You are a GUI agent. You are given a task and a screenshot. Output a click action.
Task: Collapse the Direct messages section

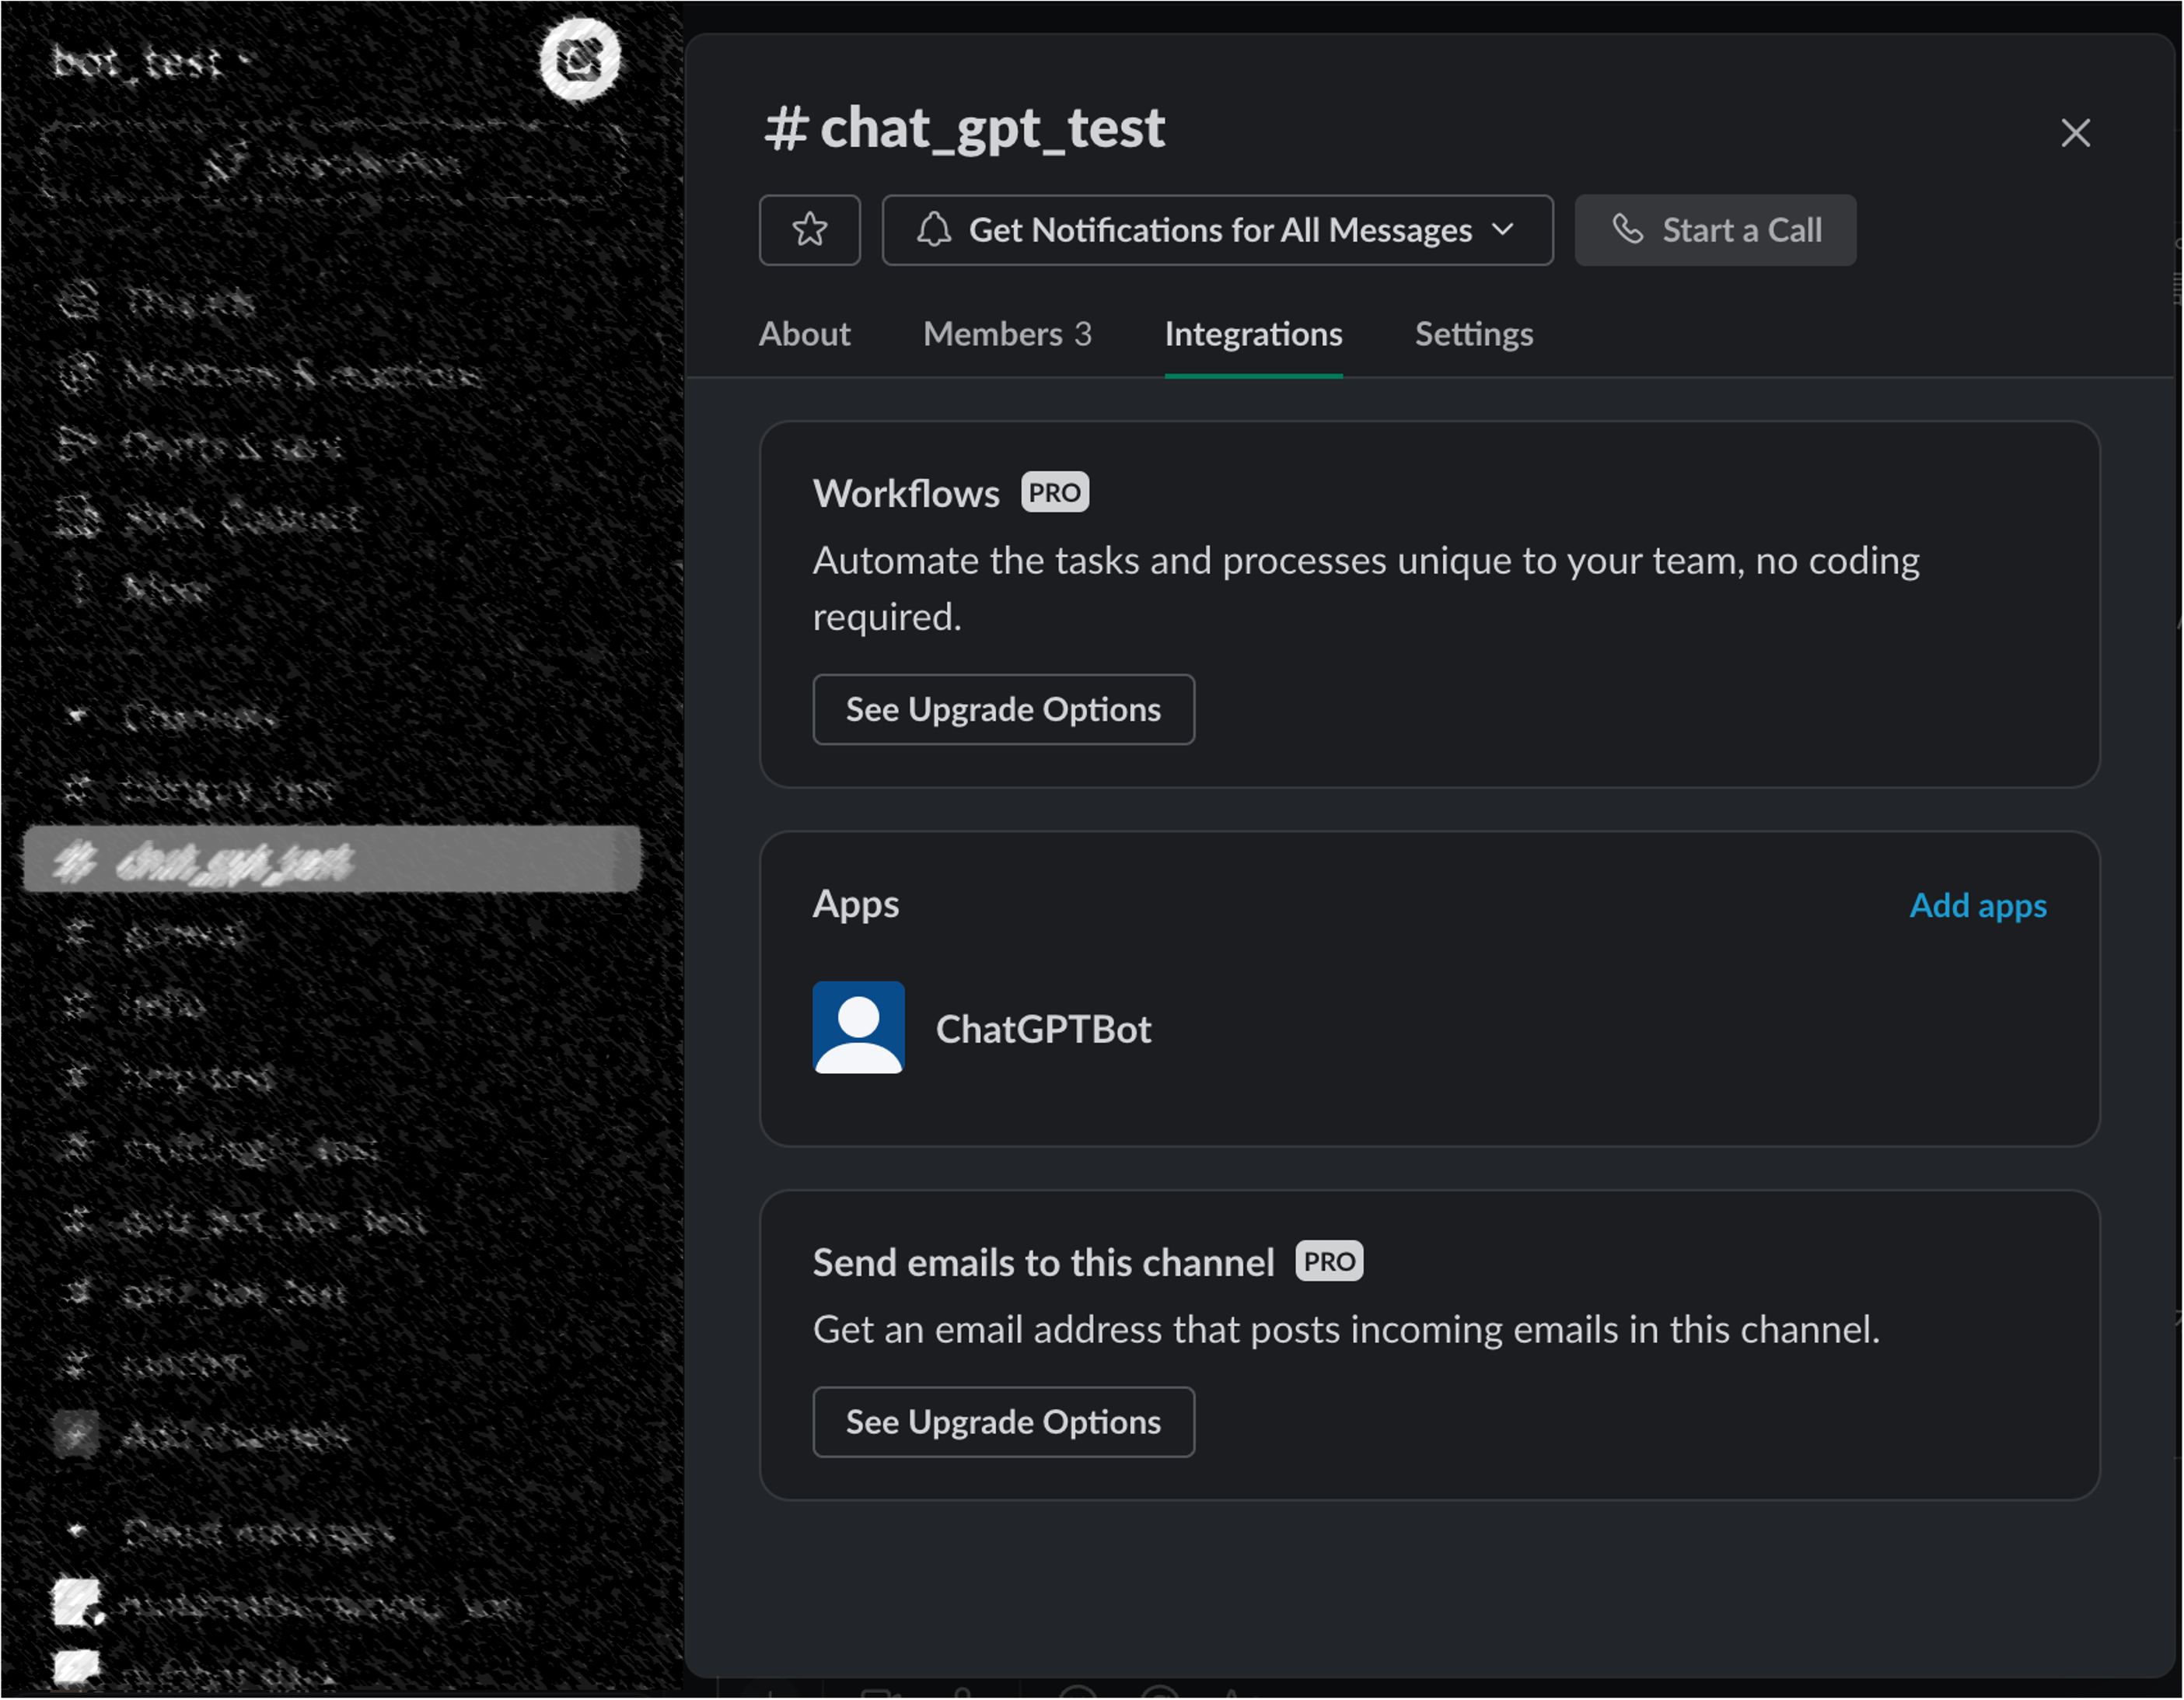tap(77, 1530)
